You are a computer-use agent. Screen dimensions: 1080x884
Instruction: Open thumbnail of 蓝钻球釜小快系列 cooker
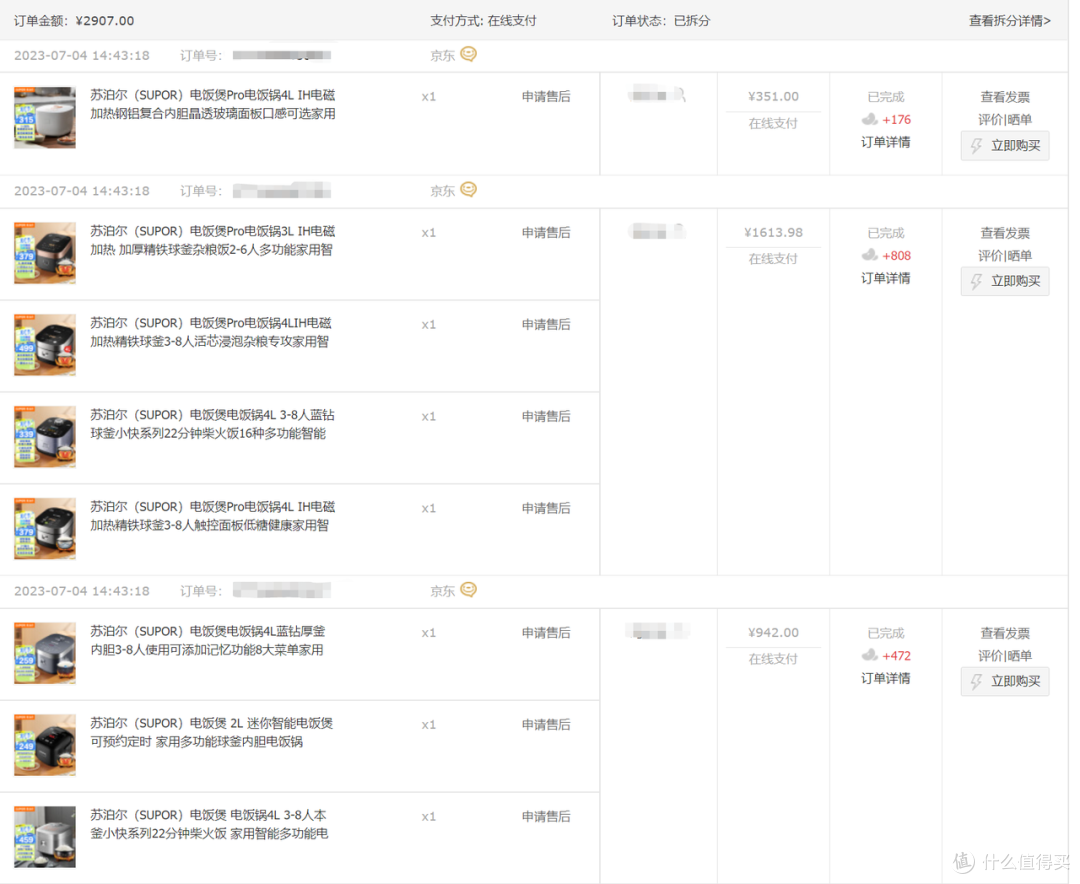(45, 437)
